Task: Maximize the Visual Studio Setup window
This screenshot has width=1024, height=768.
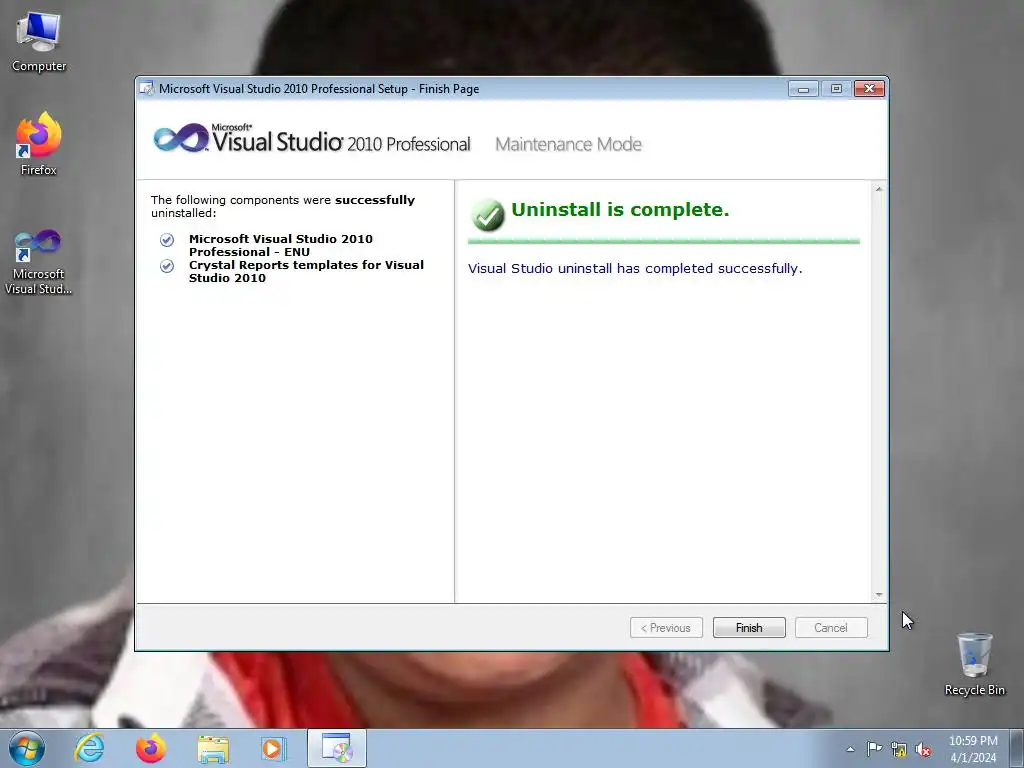Action: click(x=836, y=89)
